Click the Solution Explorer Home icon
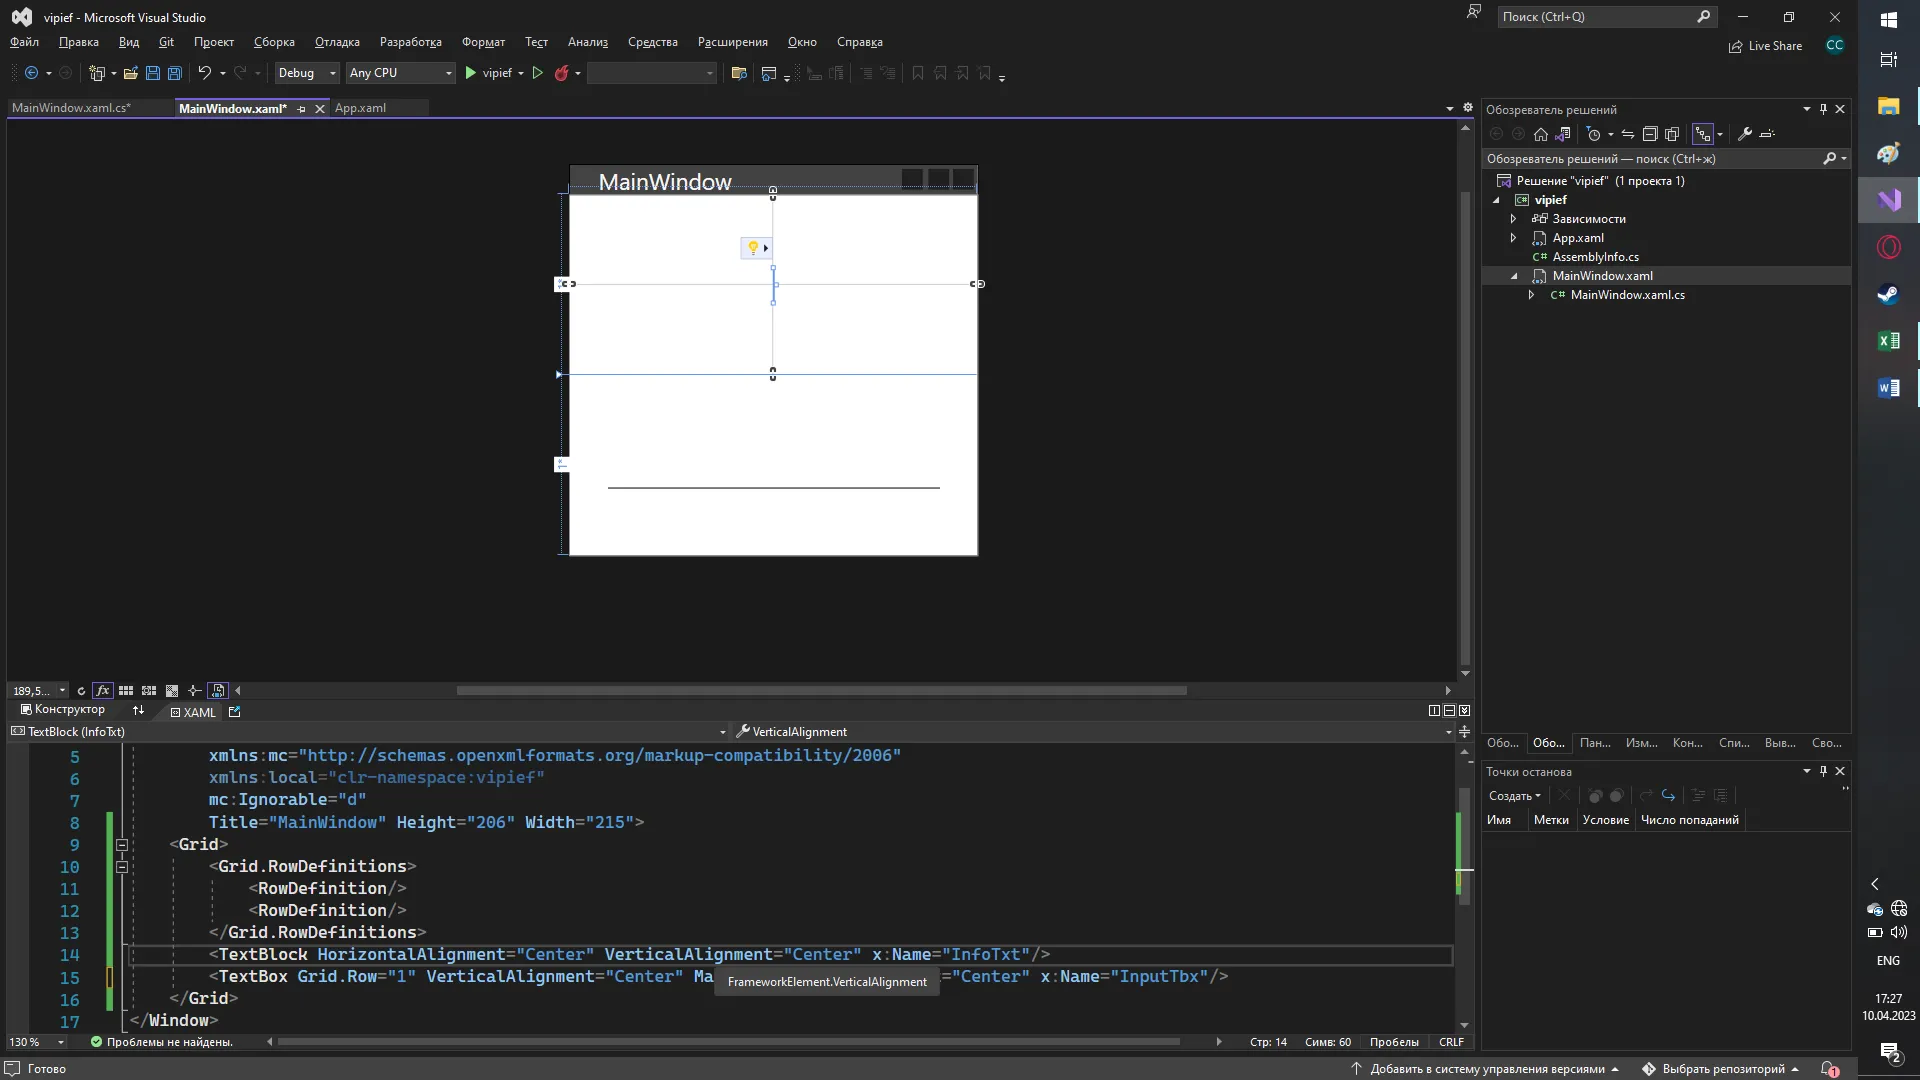The image size is (1920, 1080). coord(1541,134)
